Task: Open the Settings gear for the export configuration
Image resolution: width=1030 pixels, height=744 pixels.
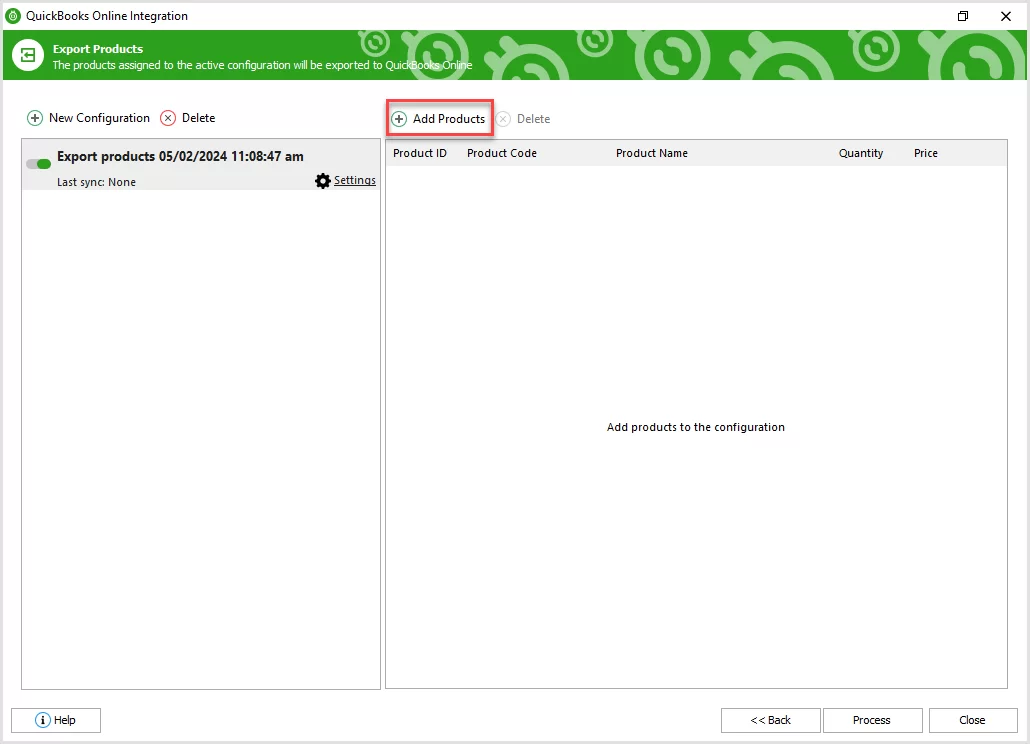Action: 322,181
